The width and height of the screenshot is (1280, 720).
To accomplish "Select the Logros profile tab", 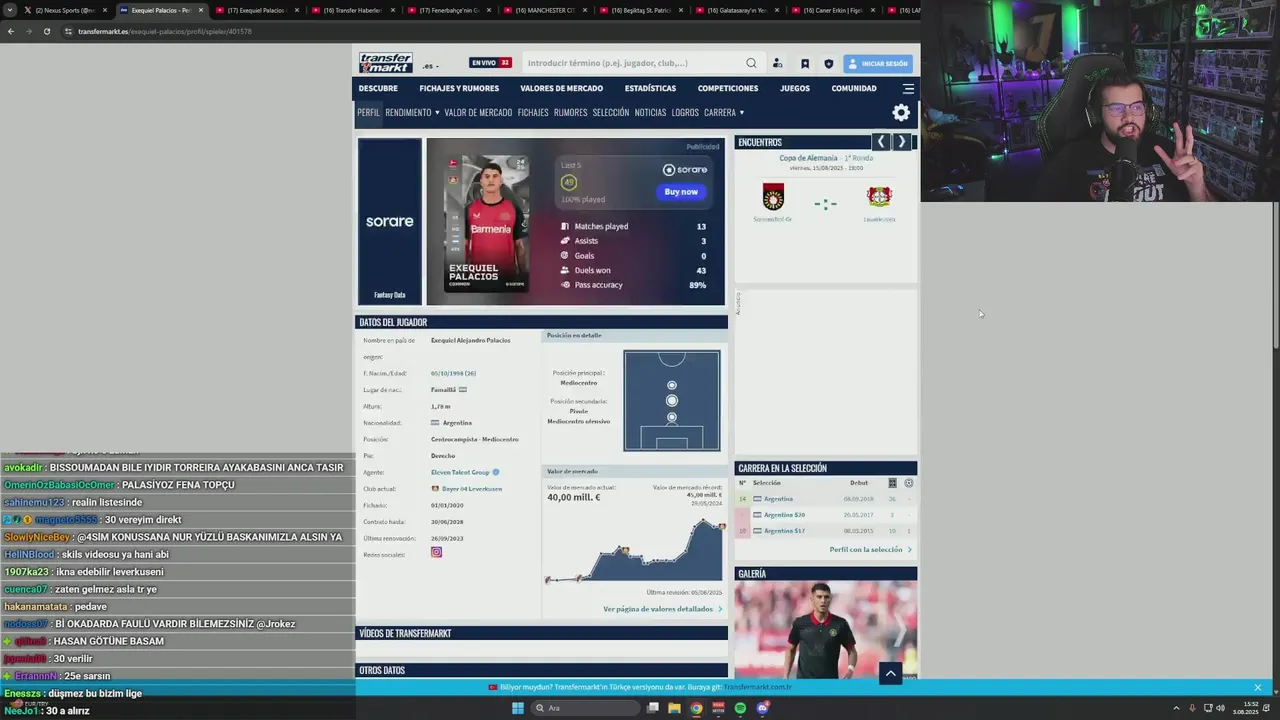I will click(685, 112).
